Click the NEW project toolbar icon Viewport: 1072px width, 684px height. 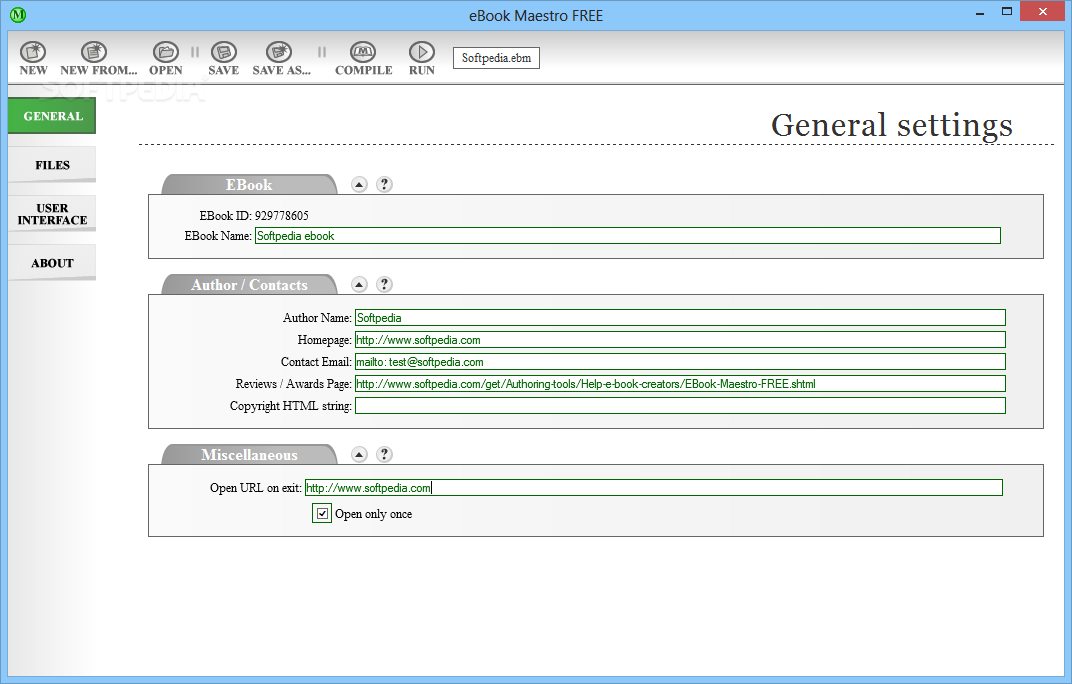(x=33, y=52)
